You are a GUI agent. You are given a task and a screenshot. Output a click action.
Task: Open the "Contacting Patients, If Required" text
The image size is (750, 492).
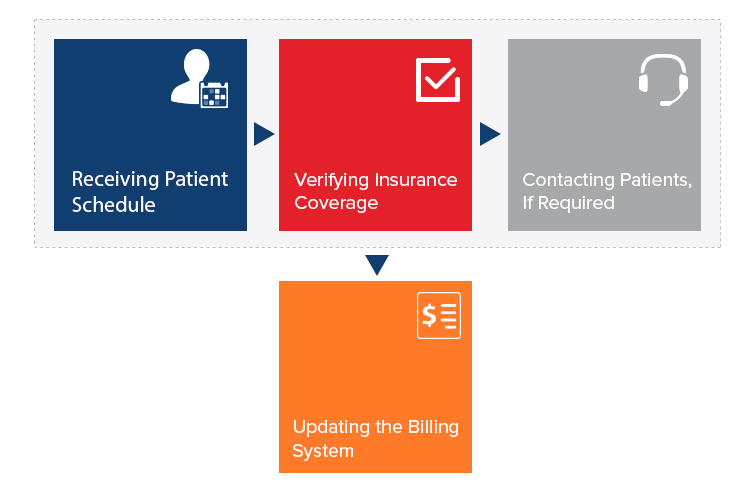(x=607, y=191)
